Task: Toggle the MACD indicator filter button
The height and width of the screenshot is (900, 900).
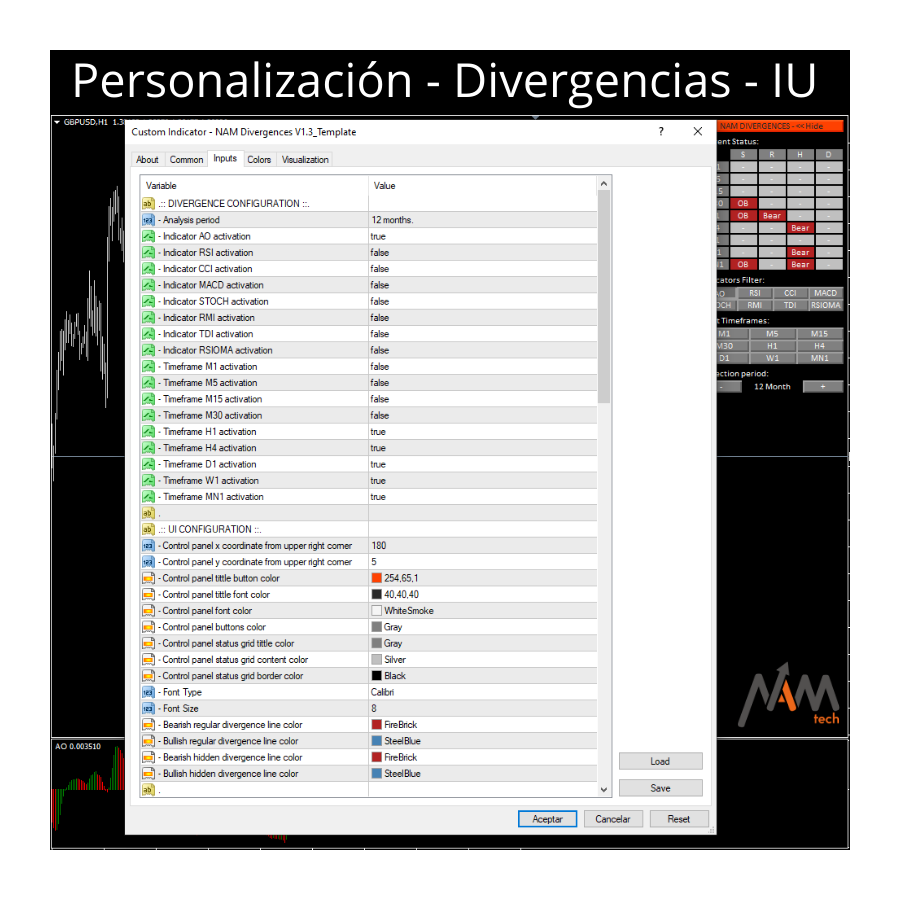Action: (x=825, y=293)
